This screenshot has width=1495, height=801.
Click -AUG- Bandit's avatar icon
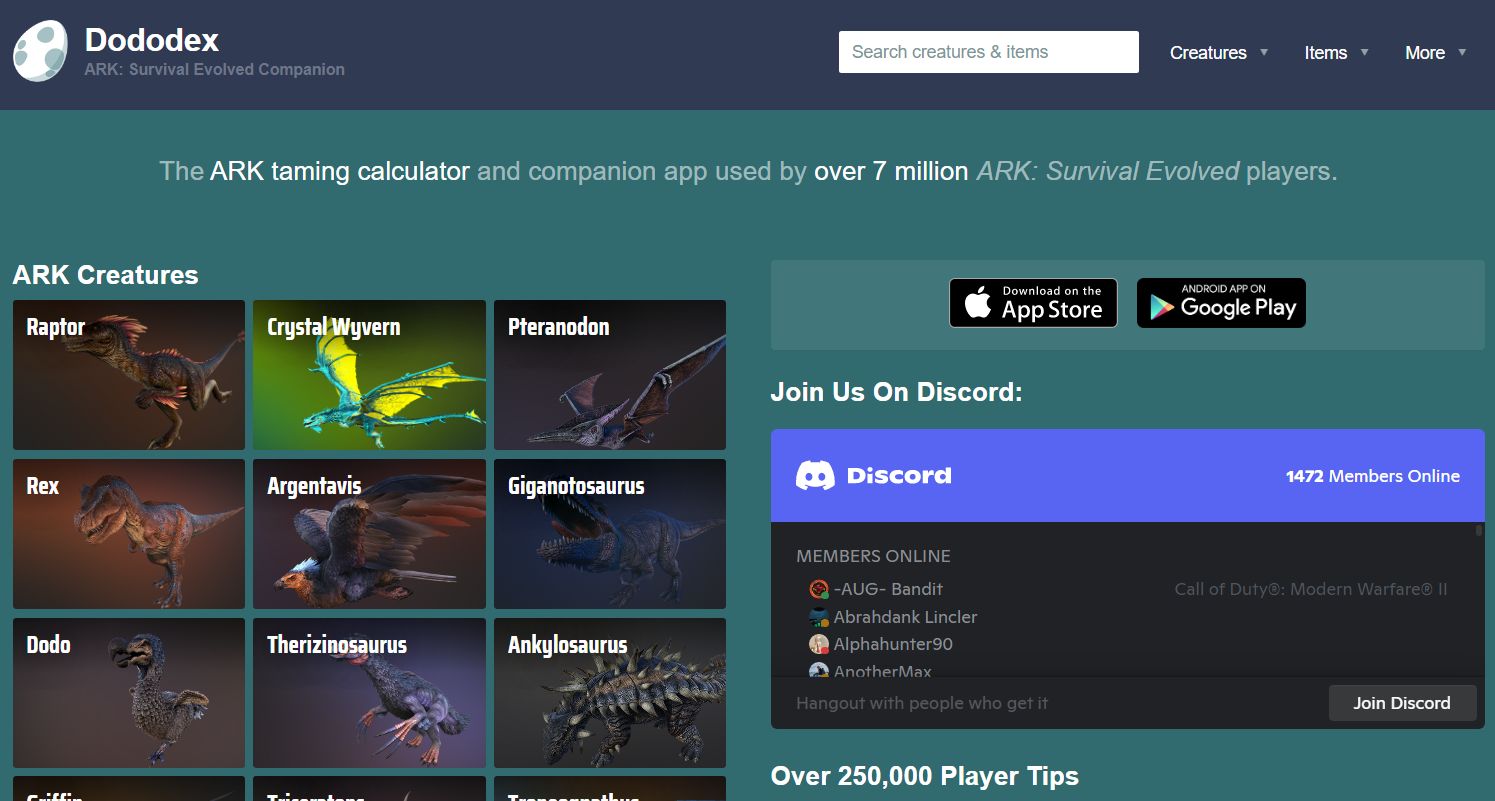click(819, 589)
